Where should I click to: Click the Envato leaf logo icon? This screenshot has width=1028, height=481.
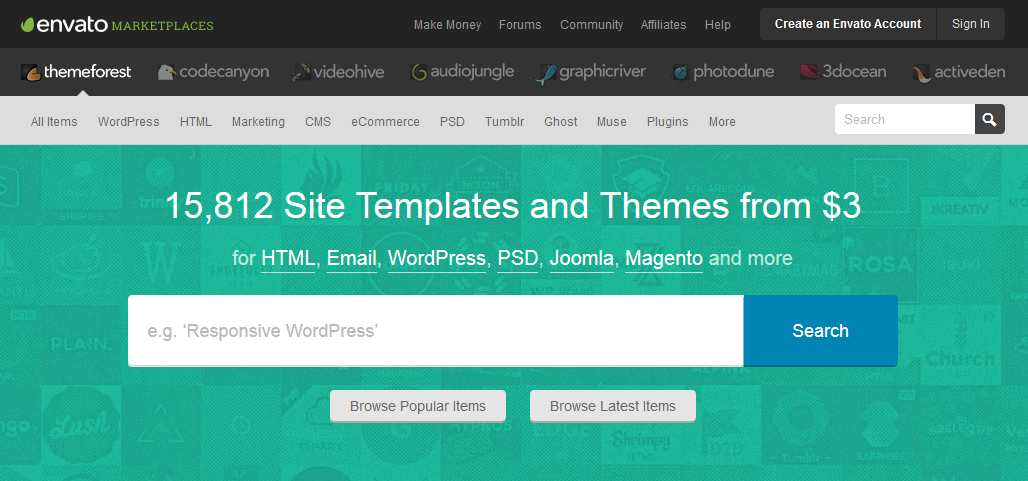27,25
